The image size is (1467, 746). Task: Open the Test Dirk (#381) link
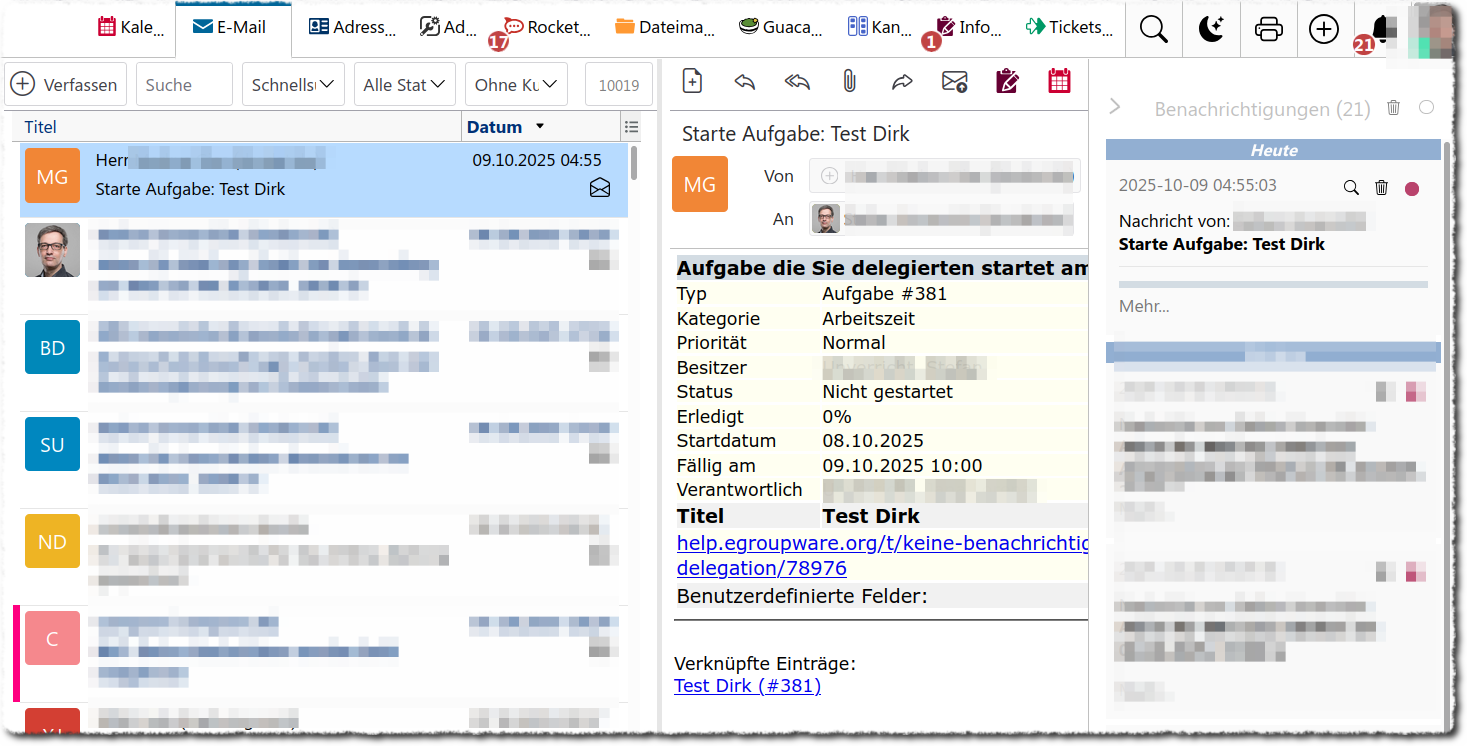point(747,686)
